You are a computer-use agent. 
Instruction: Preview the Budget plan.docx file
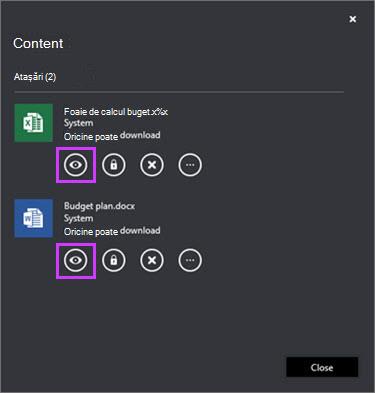point(76,260)
